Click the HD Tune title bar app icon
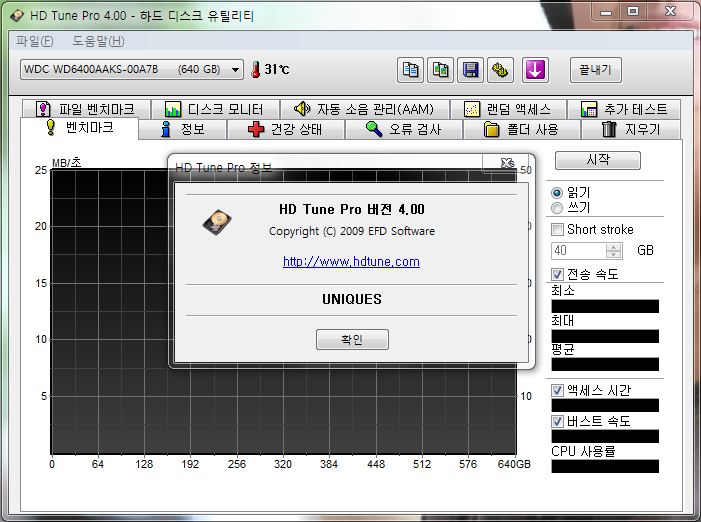The image size is (701, 522). [x=17, y=16]
